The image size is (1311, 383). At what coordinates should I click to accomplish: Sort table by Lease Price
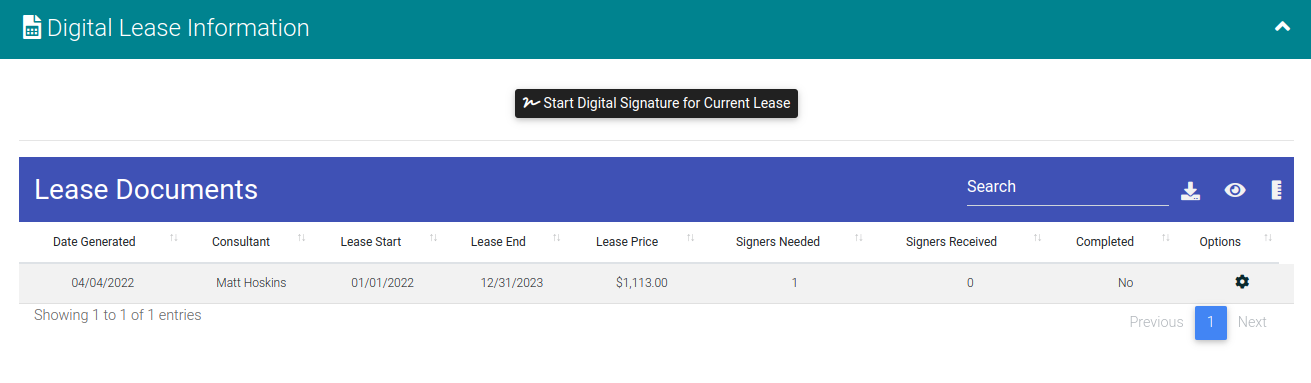pos(627,242)
